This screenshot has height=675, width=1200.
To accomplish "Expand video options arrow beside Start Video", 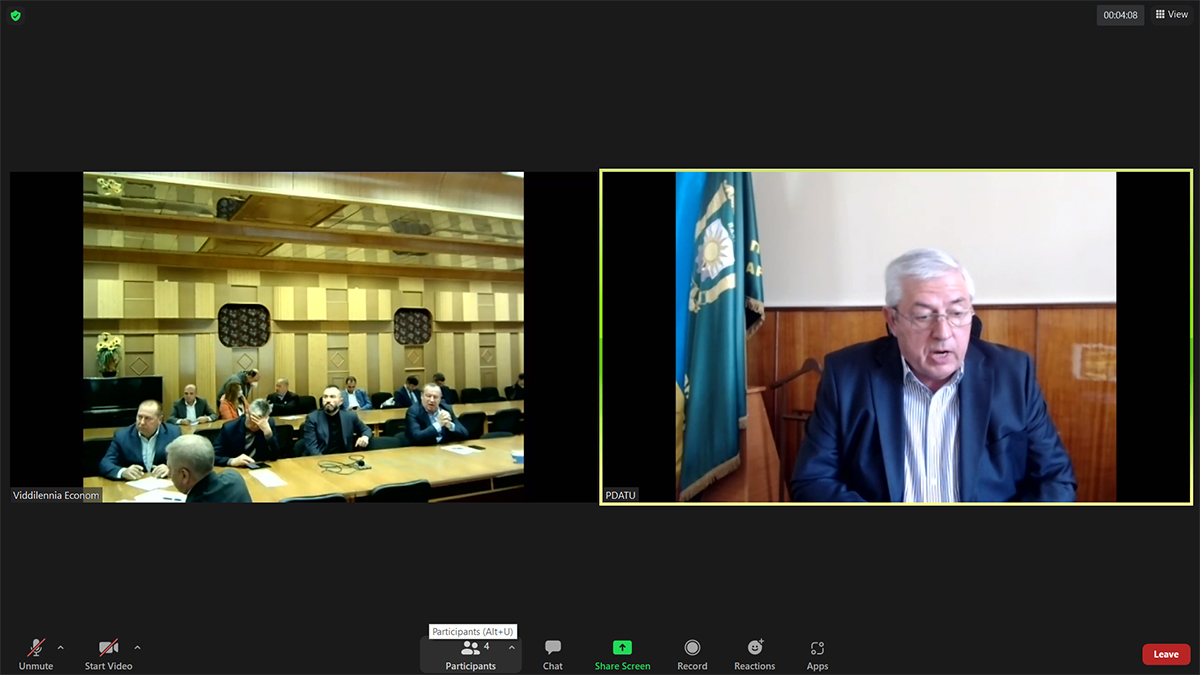I will pyautogui.click(x=137, y=647).
